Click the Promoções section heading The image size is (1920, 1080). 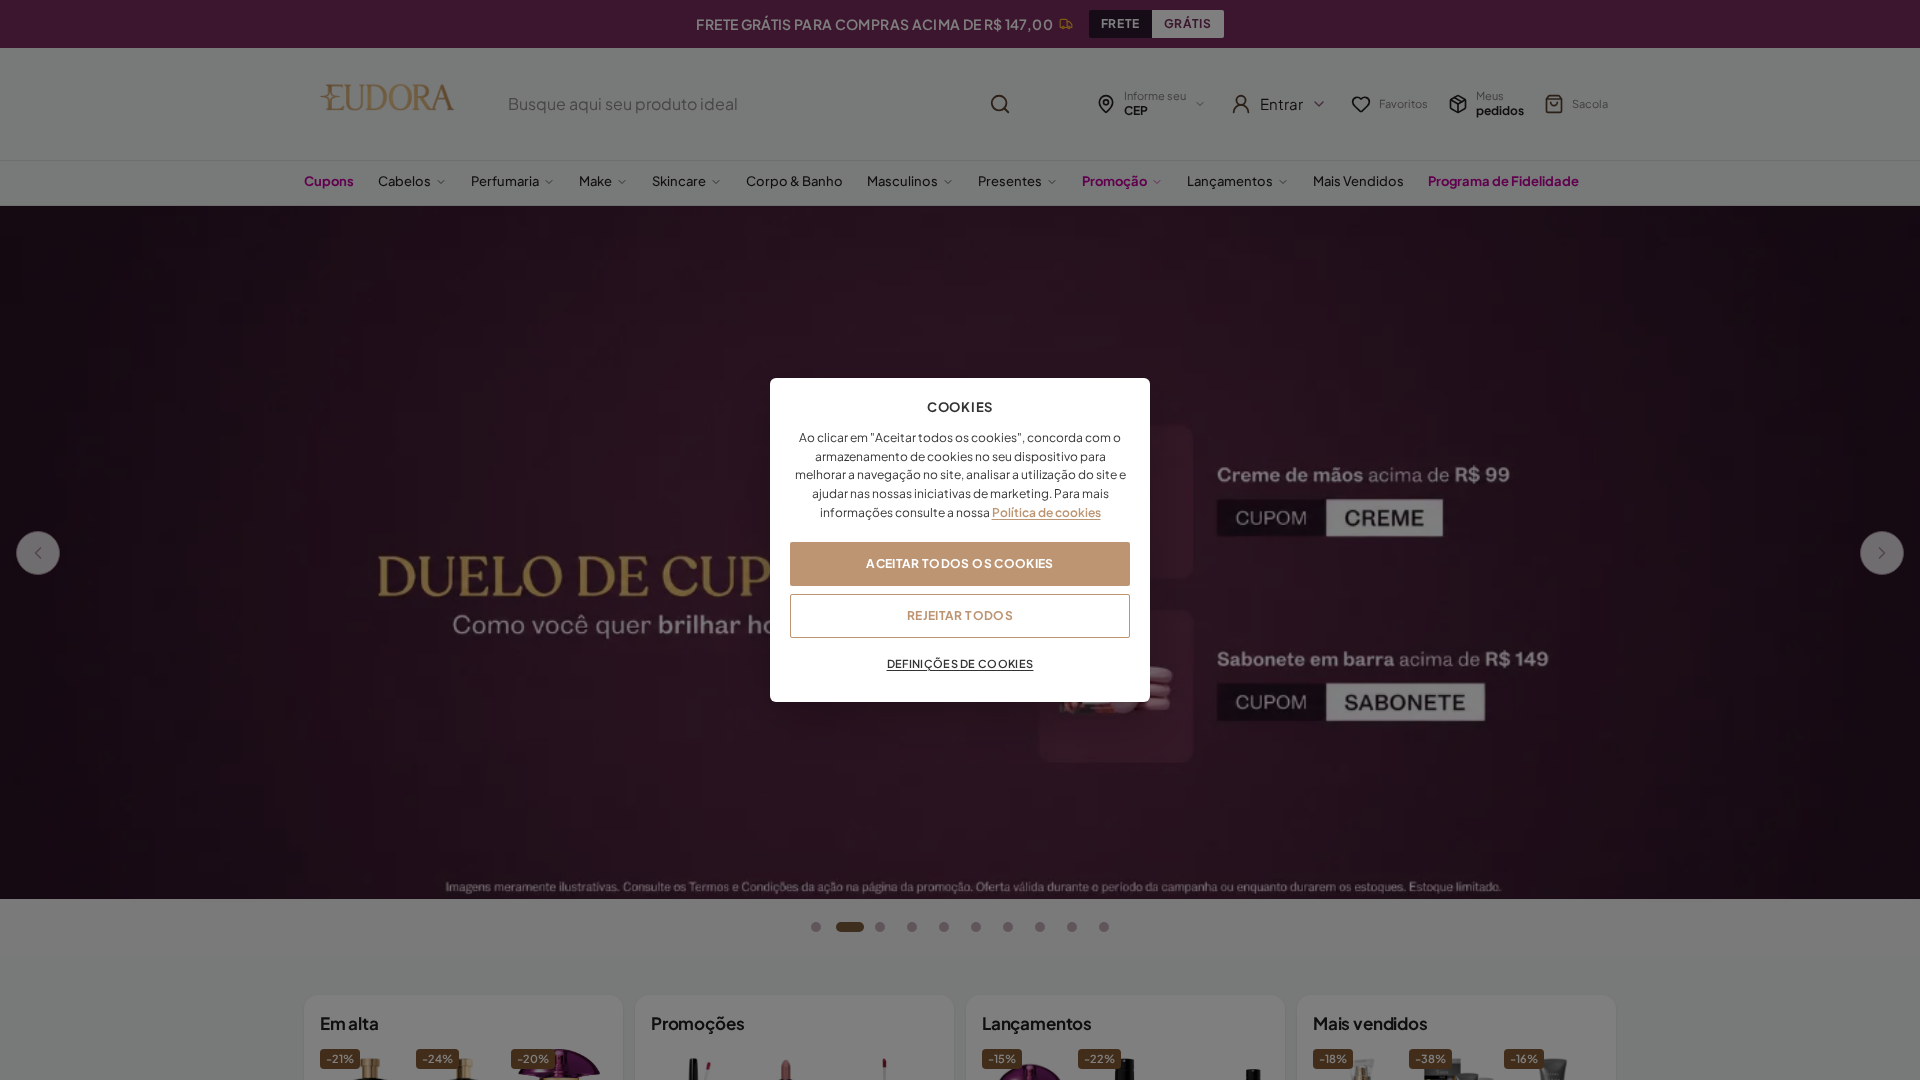tap(698, 1024)
